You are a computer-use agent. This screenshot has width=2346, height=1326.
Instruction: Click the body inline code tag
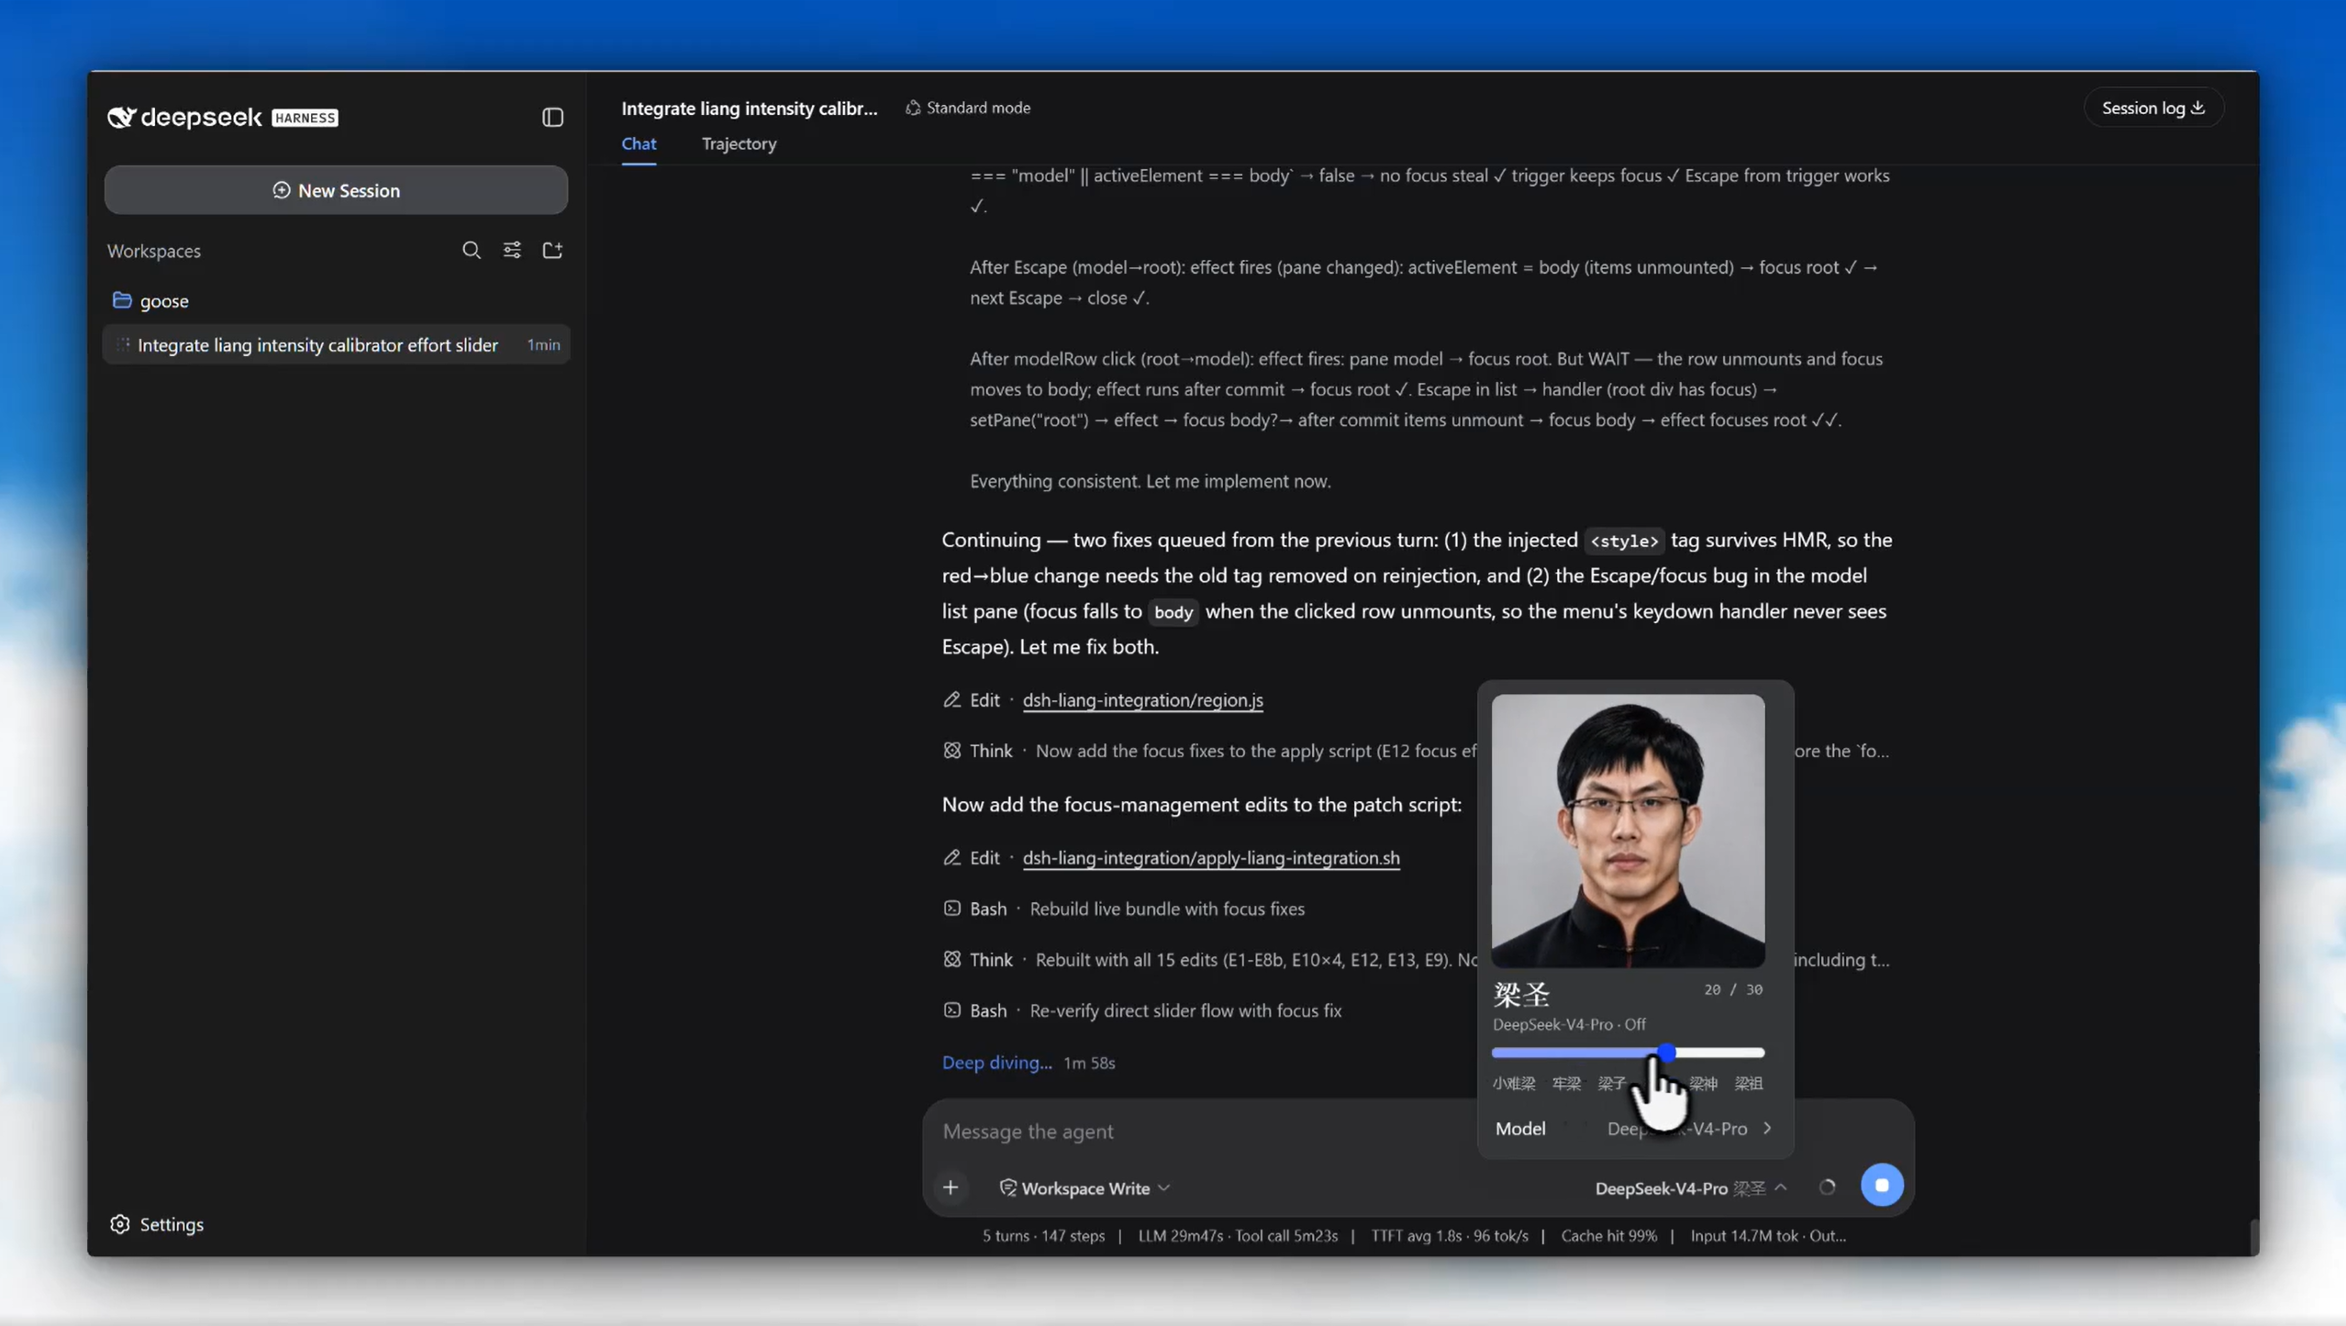point(1173,612)
